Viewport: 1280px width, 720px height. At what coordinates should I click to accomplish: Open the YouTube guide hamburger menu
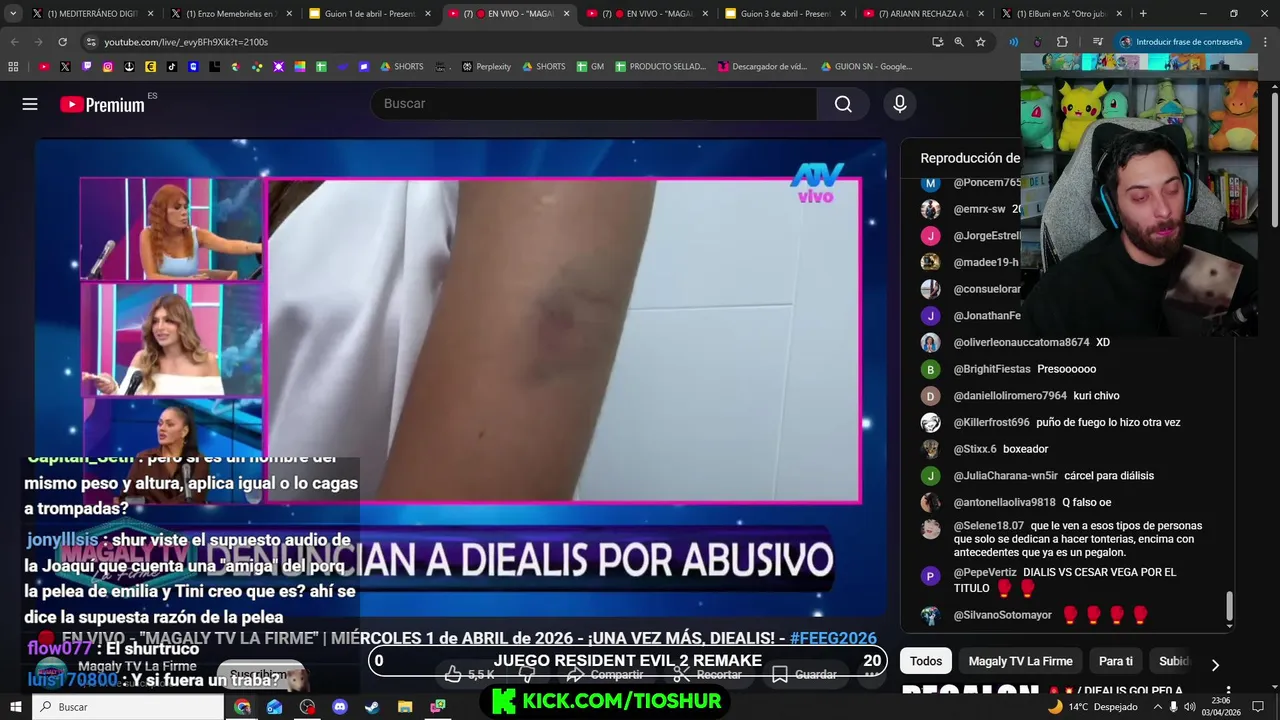30,104
